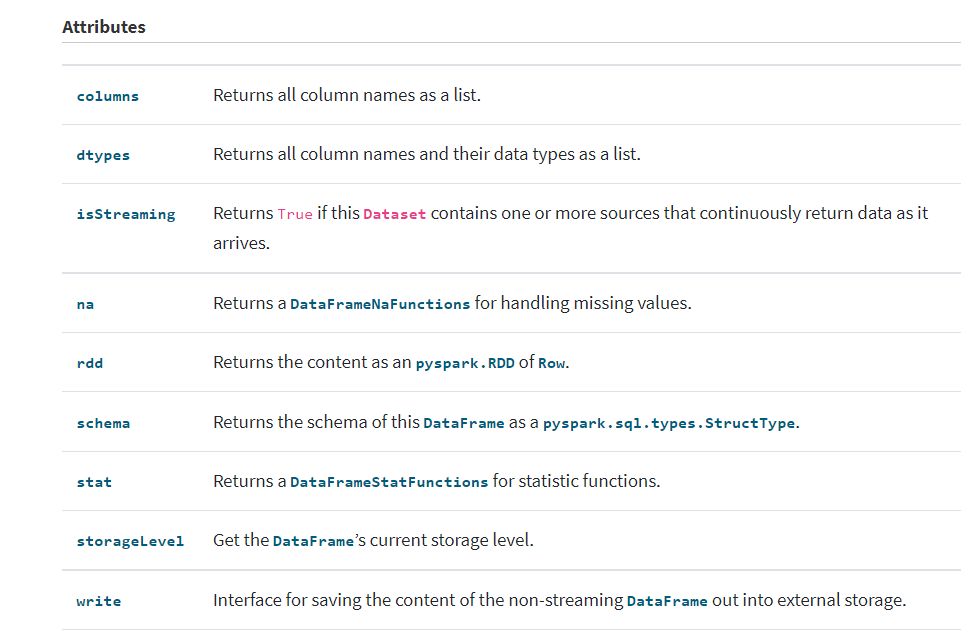
Task: Follow the storageLevel attribute link
Action: [130, 541]
